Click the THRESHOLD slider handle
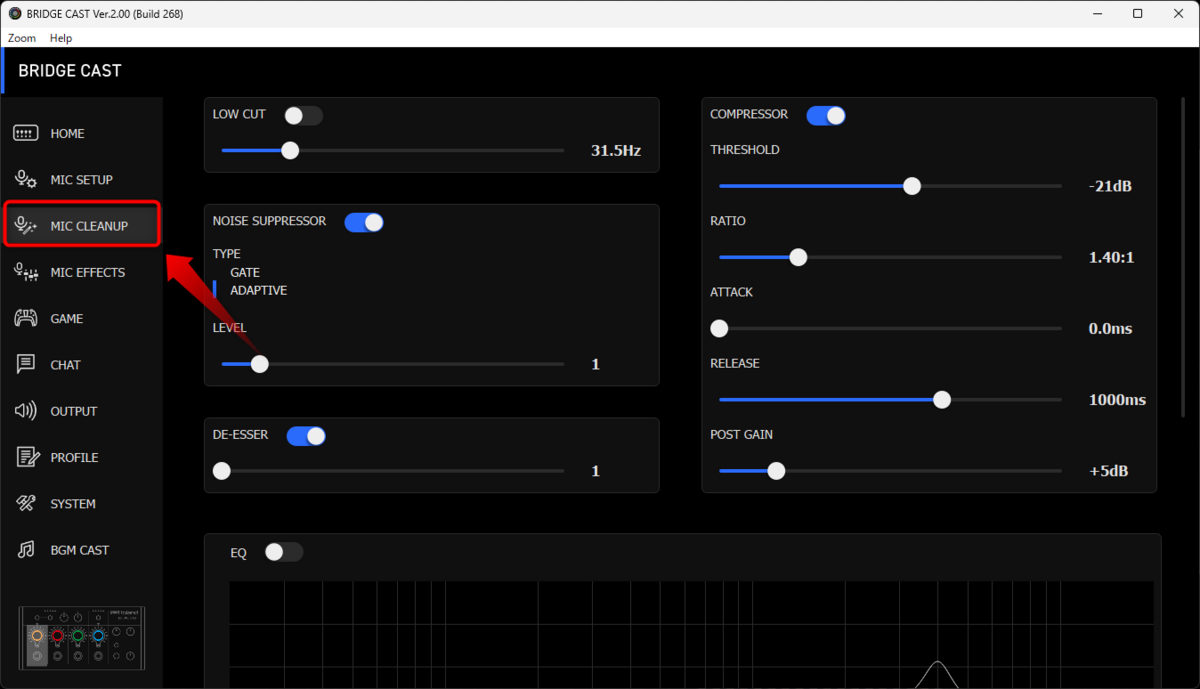The image size is (1200, 689). point(912,186)
